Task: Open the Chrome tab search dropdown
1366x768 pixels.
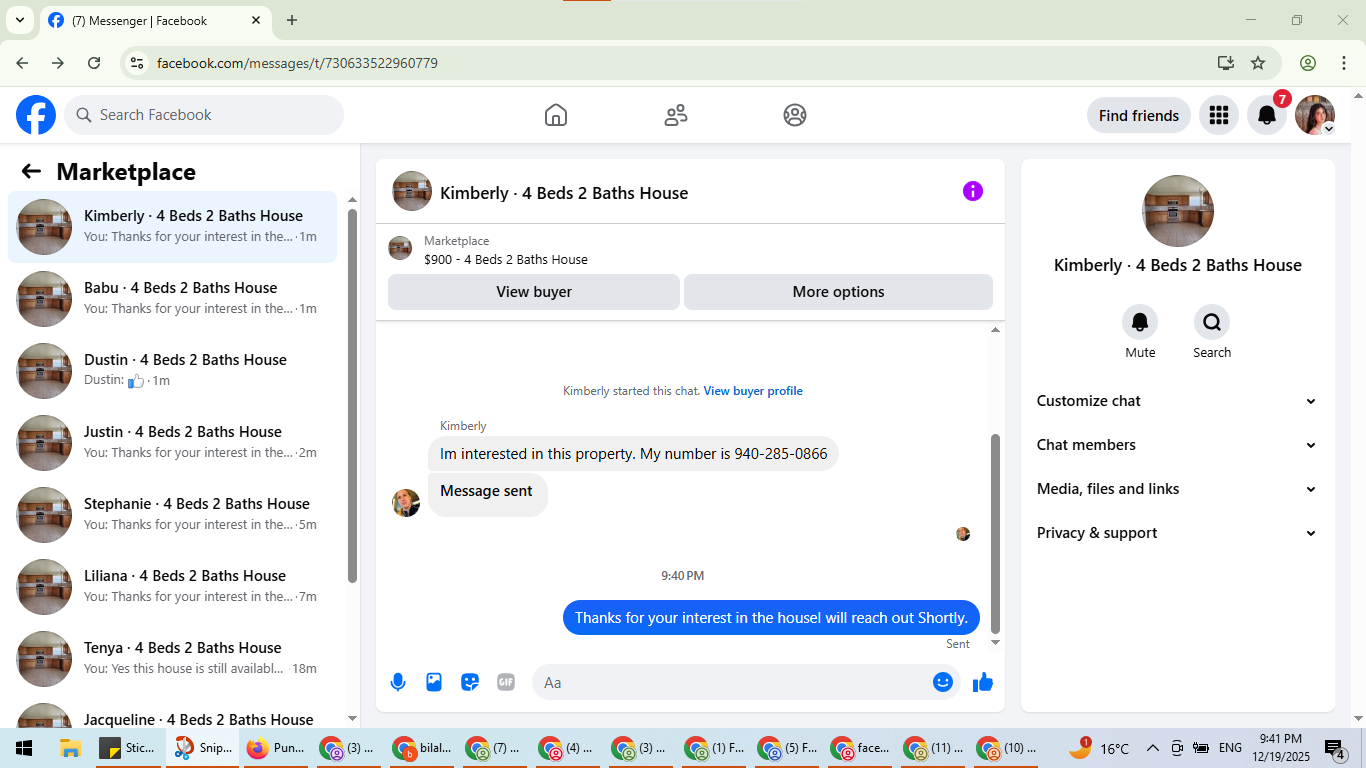Action: (x=19, y=20)
